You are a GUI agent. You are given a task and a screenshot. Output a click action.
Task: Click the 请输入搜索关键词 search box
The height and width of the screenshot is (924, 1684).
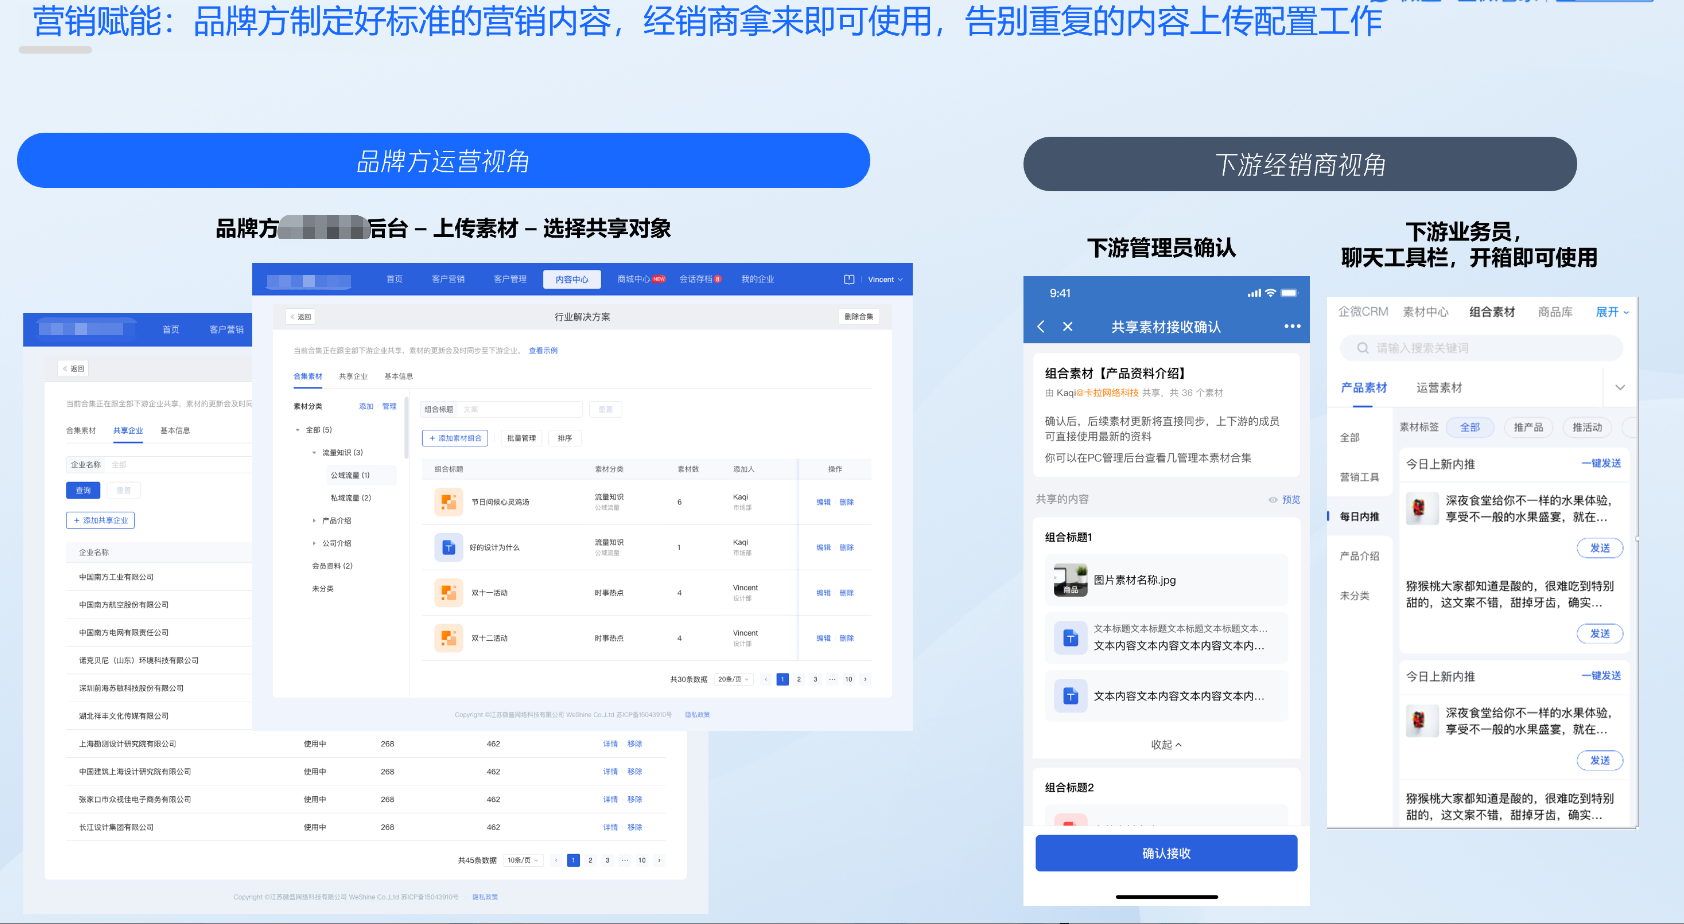pos(1481,348)
